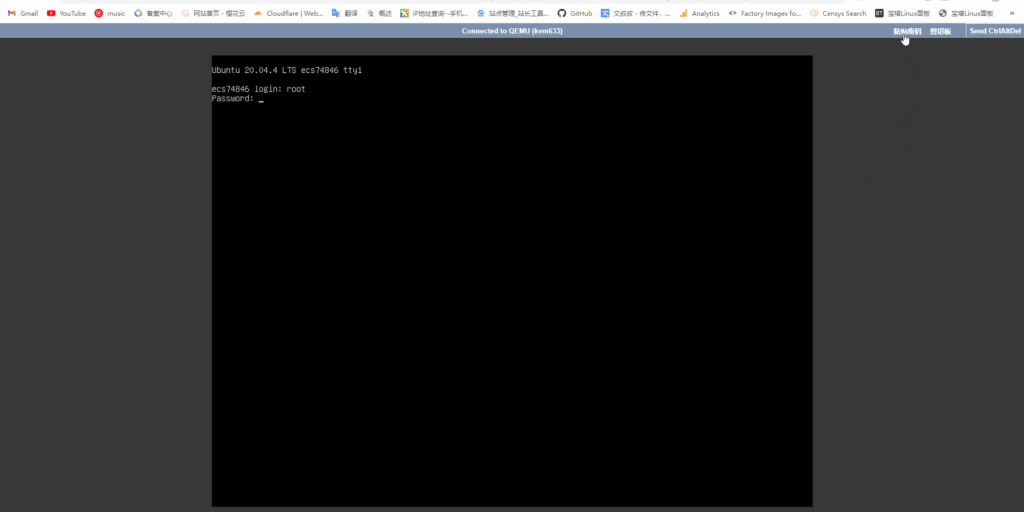This screenshot has width=1024, height=512.
Task: Click the Connected to QEMU status text
Action: 511,31
